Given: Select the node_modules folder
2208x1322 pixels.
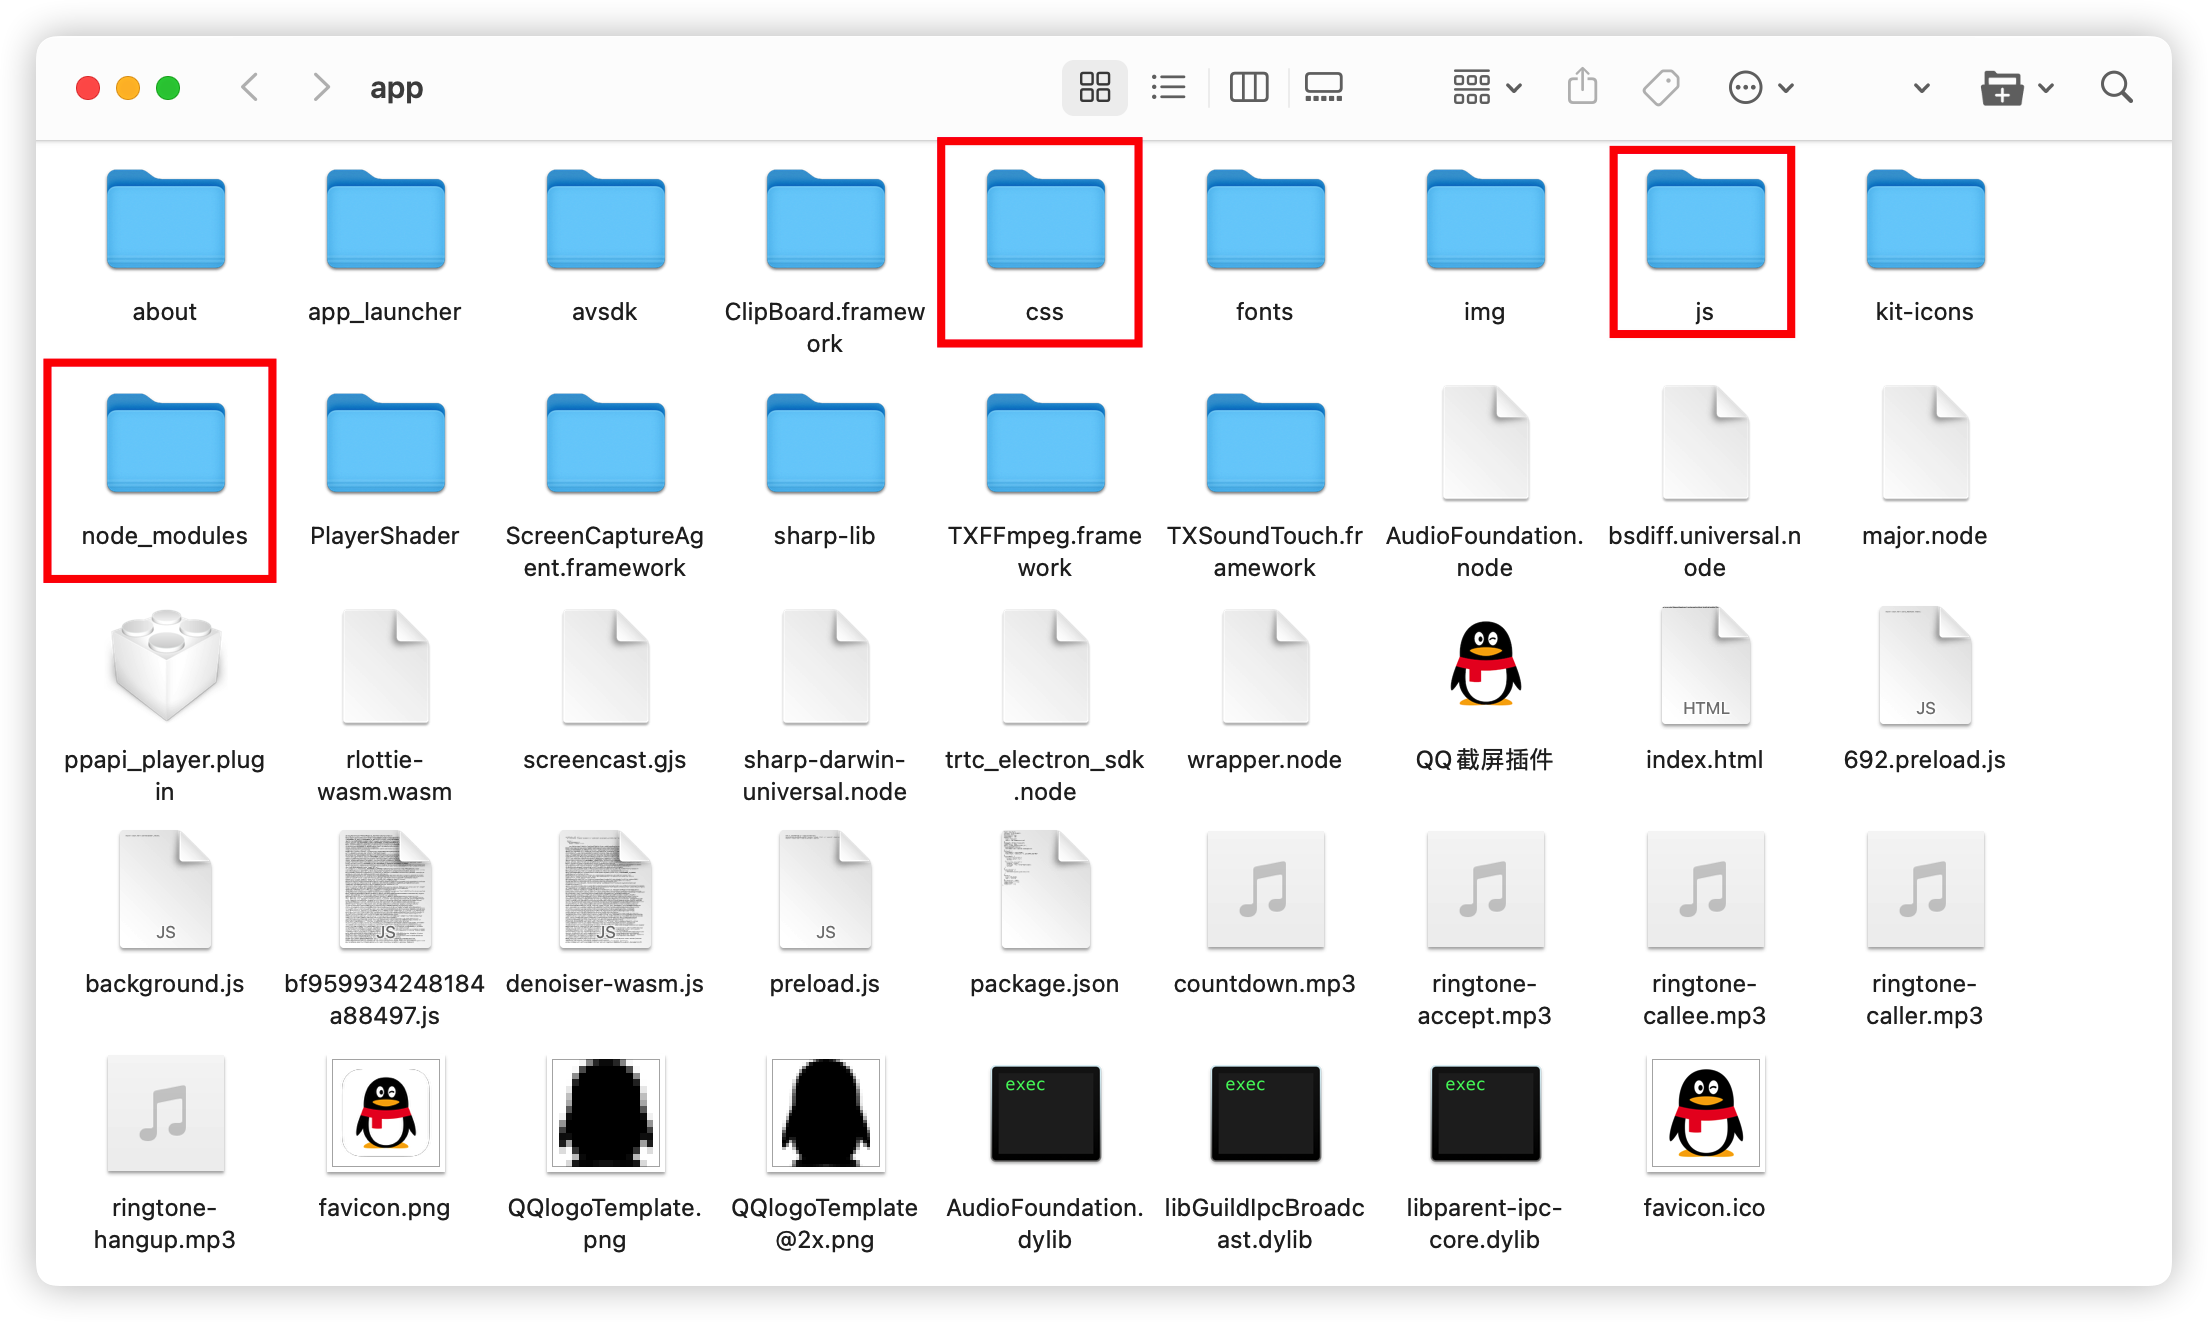Looking at the screenshot, I should (165, 445).
